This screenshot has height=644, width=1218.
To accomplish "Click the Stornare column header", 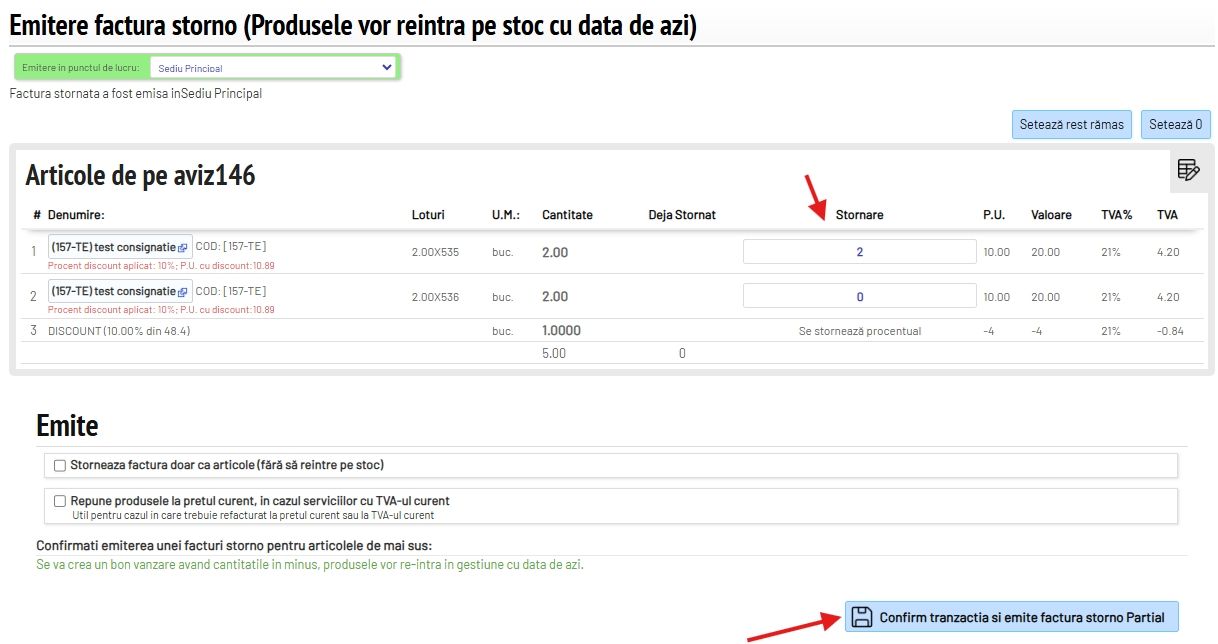I will pos(859,215).
